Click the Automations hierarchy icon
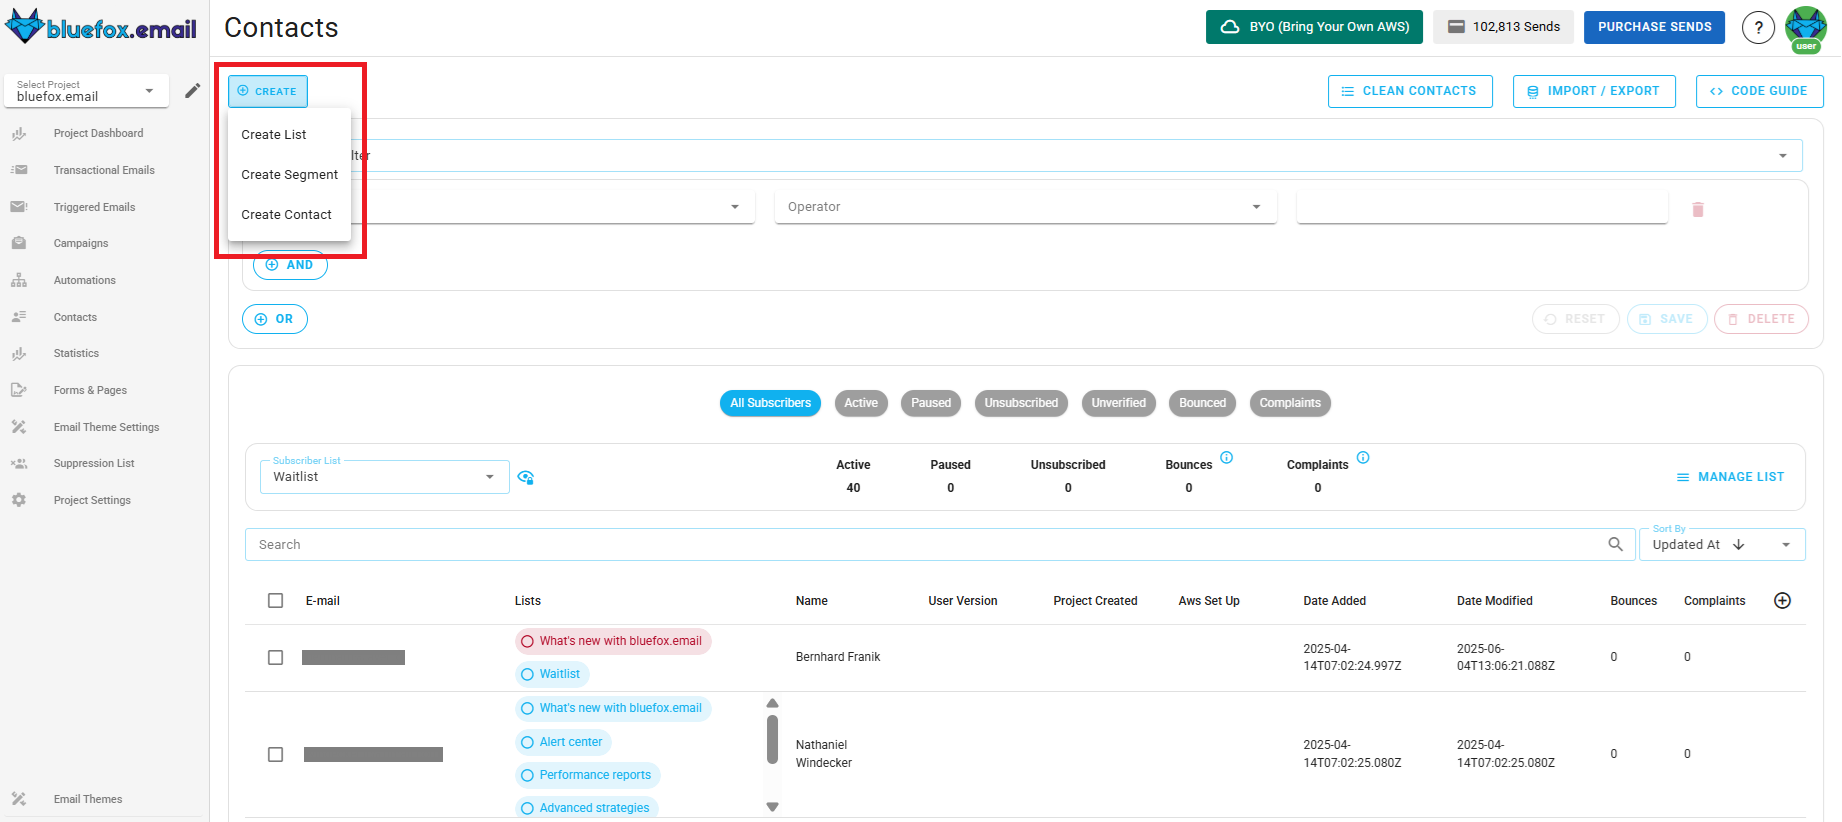Image resolution: width=1842 pixels, height=822 pixels. [x=19, y=280]
